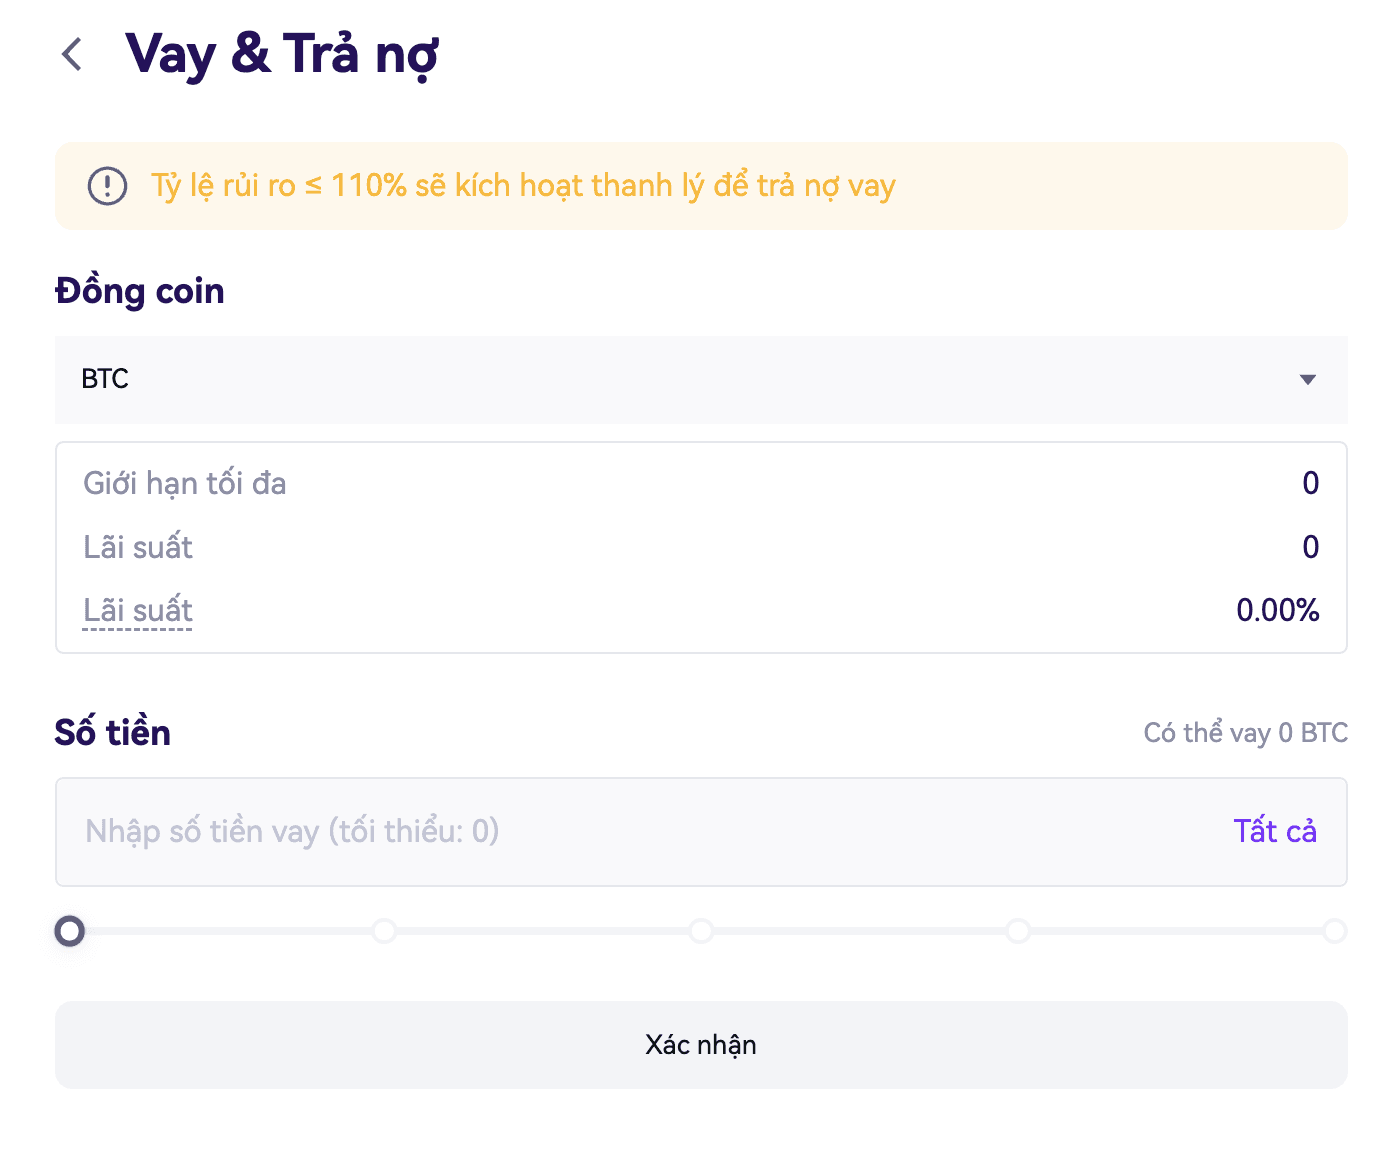Click the Tất cả link
The image size is (1390, 1156).
[x=1274, y=832]
